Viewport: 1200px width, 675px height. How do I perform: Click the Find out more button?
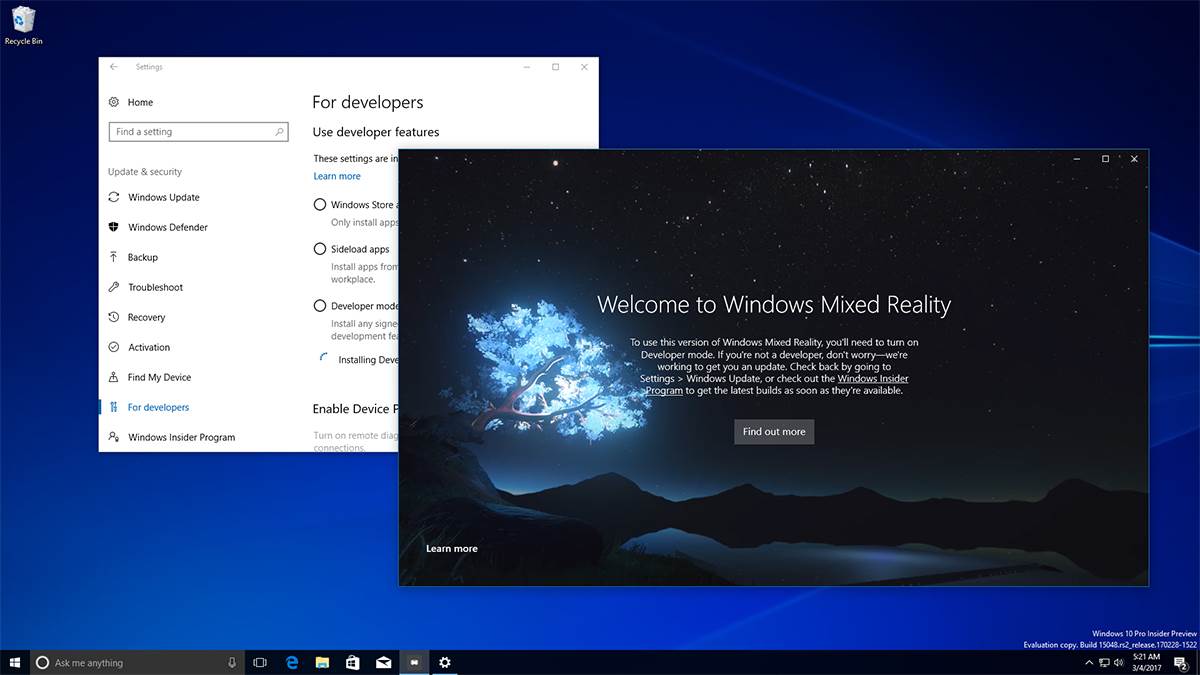tap(774, 432)
